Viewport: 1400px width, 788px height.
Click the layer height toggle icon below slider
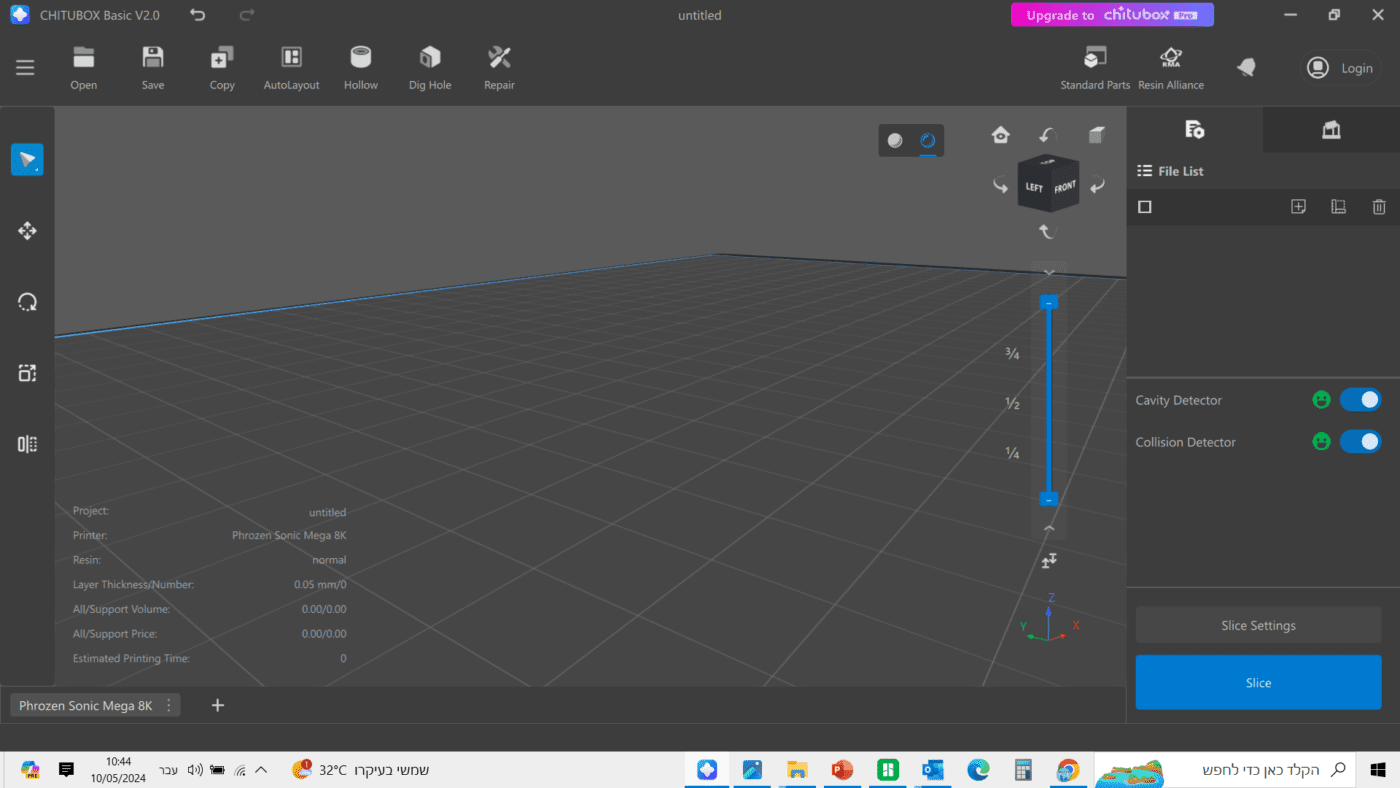[1049, 561]
